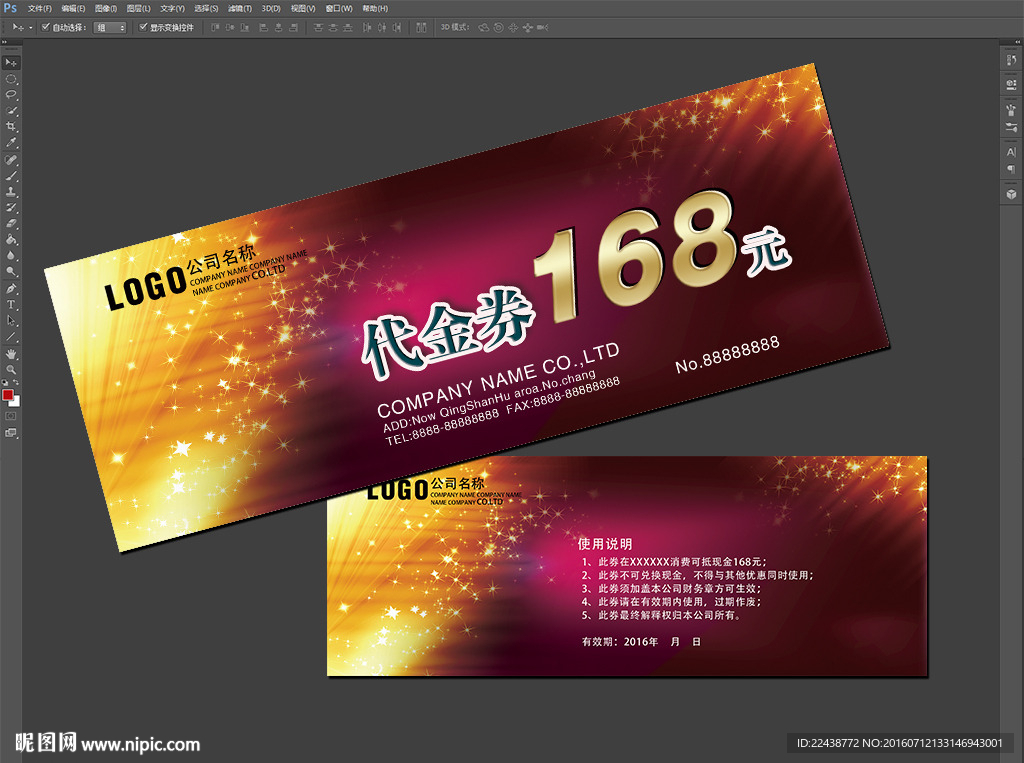Select the Dodge tool

[x=11, y=271]
